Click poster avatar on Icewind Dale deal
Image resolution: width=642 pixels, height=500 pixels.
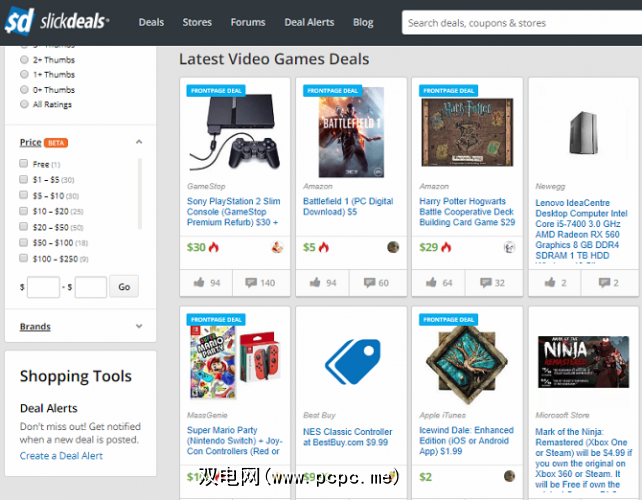pyautogui.click(x=509, y=476)
